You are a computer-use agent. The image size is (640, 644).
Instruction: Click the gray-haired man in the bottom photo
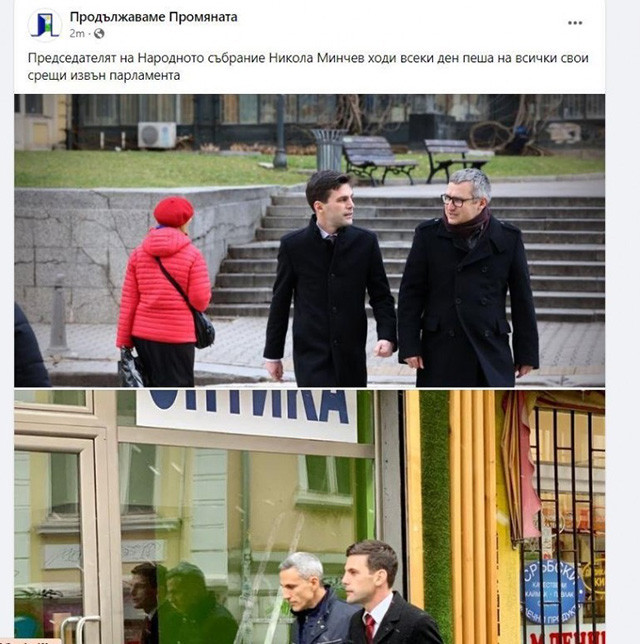pyautogui.click(x=315, y=598)
